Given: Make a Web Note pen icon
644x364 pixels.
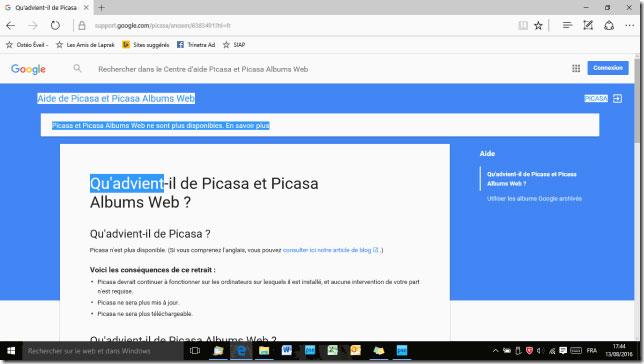Looking at the screenshot, I should (x=588, y=25).
